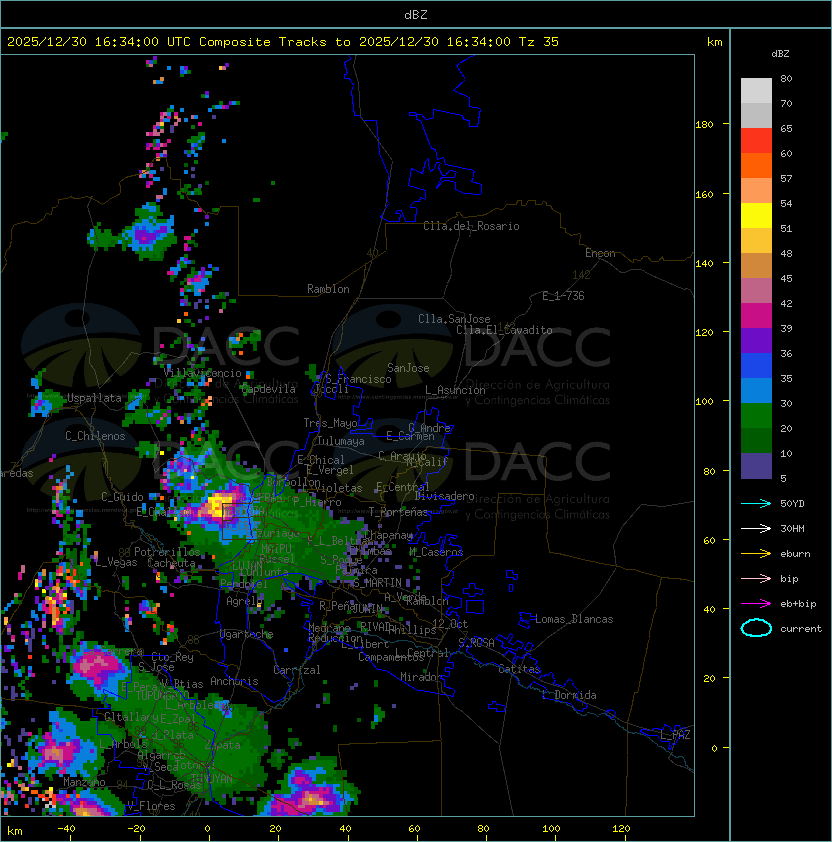The image size is (832, 842).
Task: Click the dBZ title at window top
Action: pos(416,14)
